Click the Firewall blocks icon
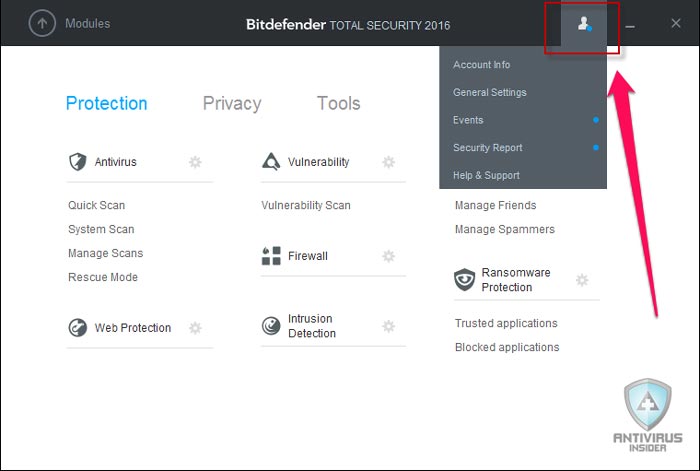This screenshot has width=700, height=471. [x=271, y=256]
